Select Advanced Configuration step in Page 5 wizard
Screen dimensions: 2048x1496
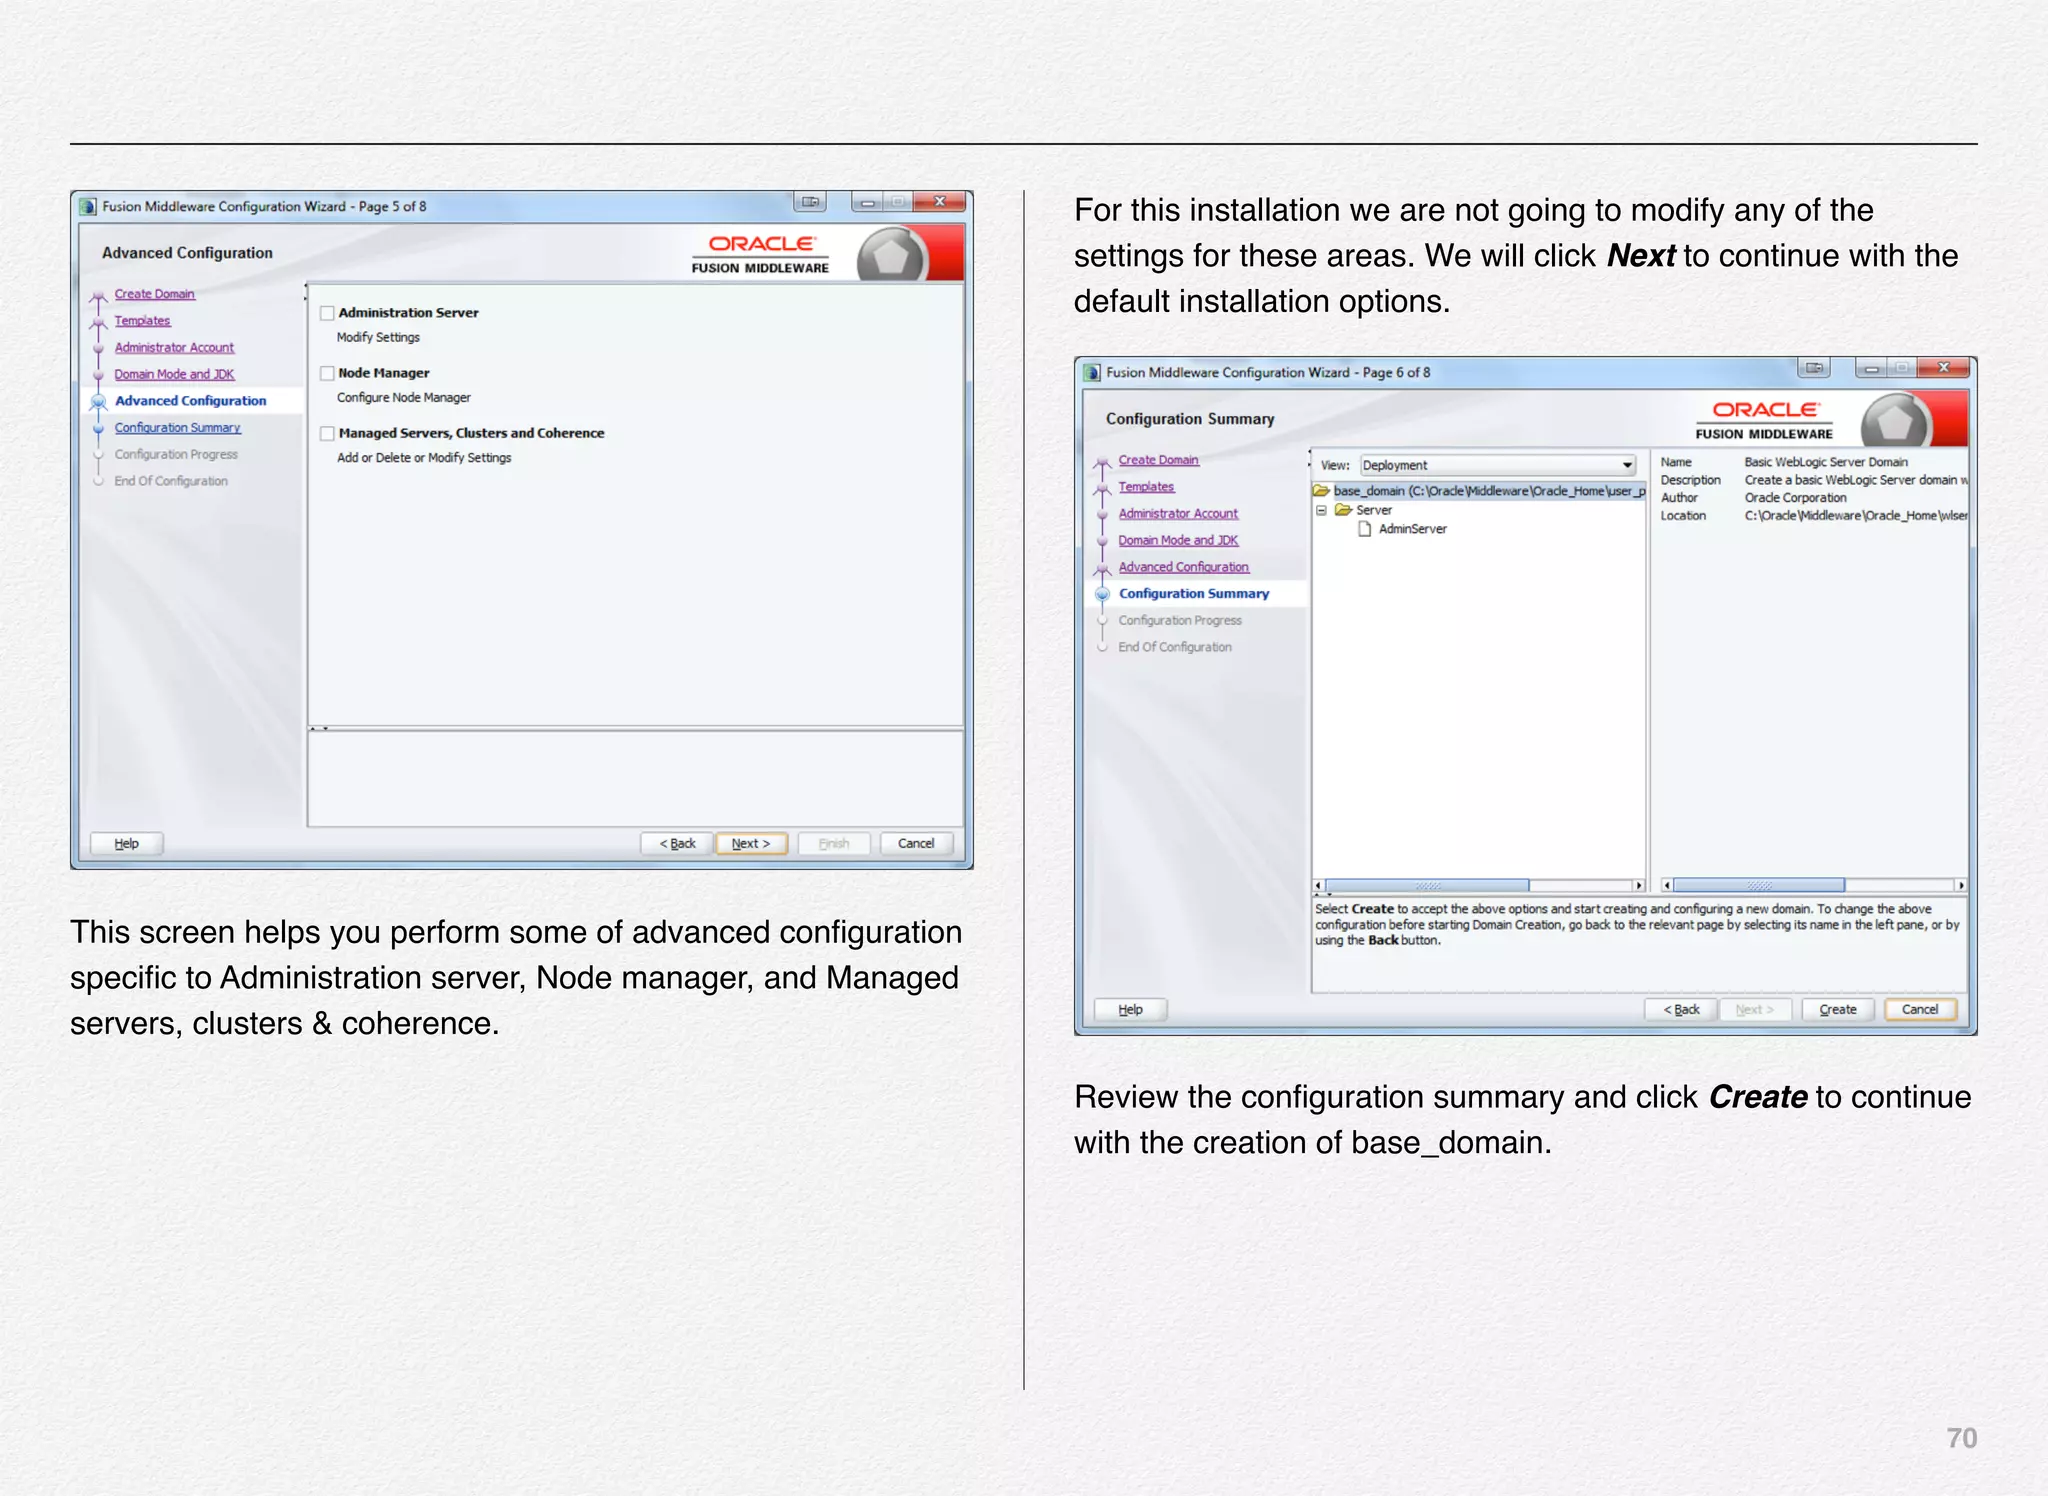click(x=190, y=401)
